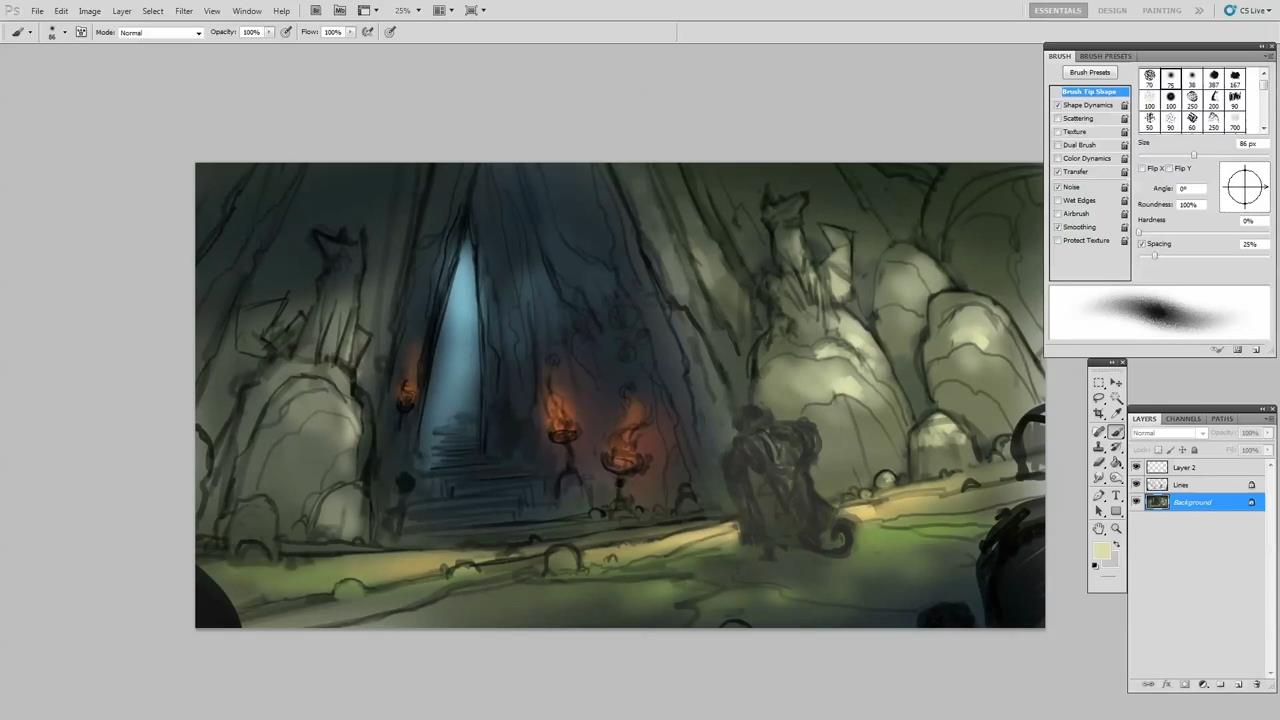Image resolution: width=1280 pixels, height=720 pixels.
Task: Select Brush Tip Shape option
Action: [1089, 92]
